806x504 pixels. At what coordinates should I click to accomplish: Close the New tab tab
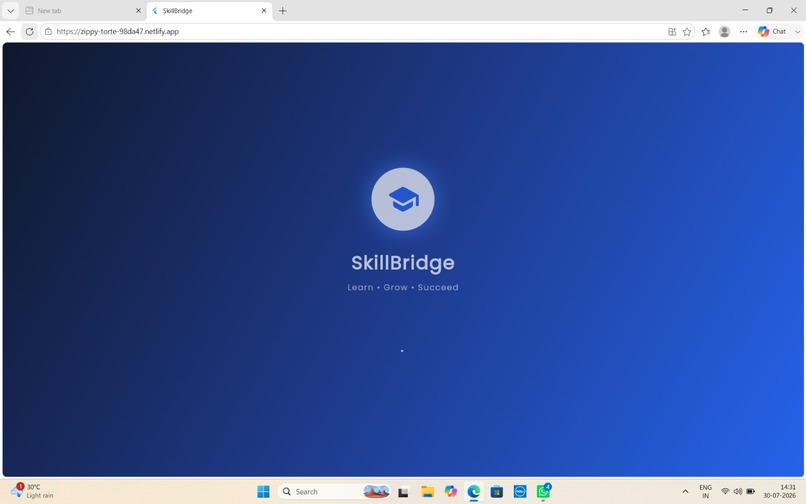(x=138, y=10)
